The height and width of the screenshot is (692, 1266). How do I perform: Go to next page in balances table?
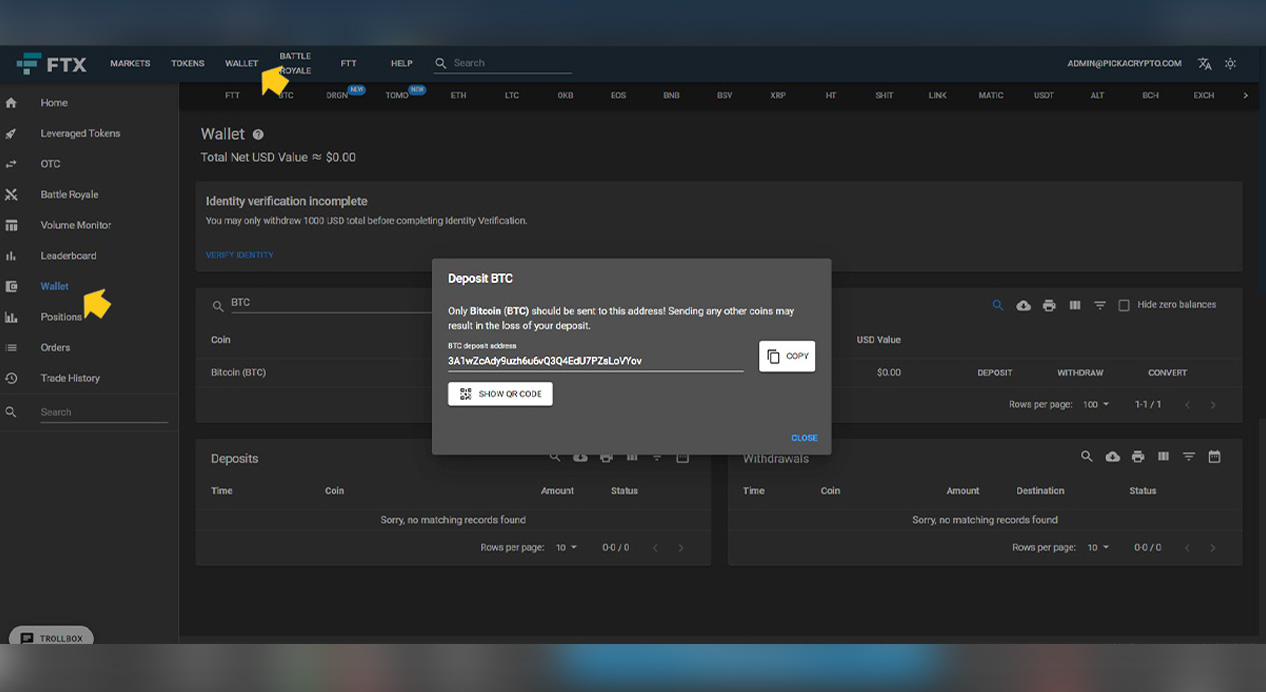click(x=1213, y=405)
